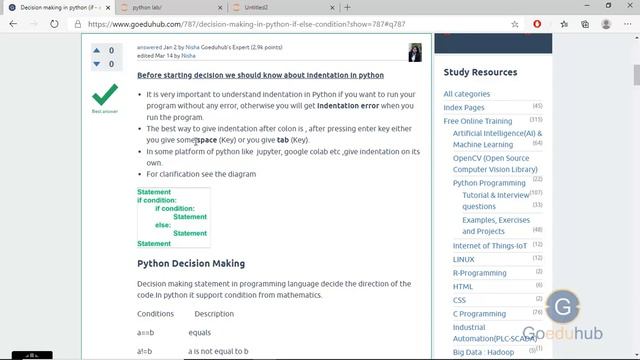Click author link Nisha after answered
The height and width of the screenshot is (360, 640).
point(192,47)
